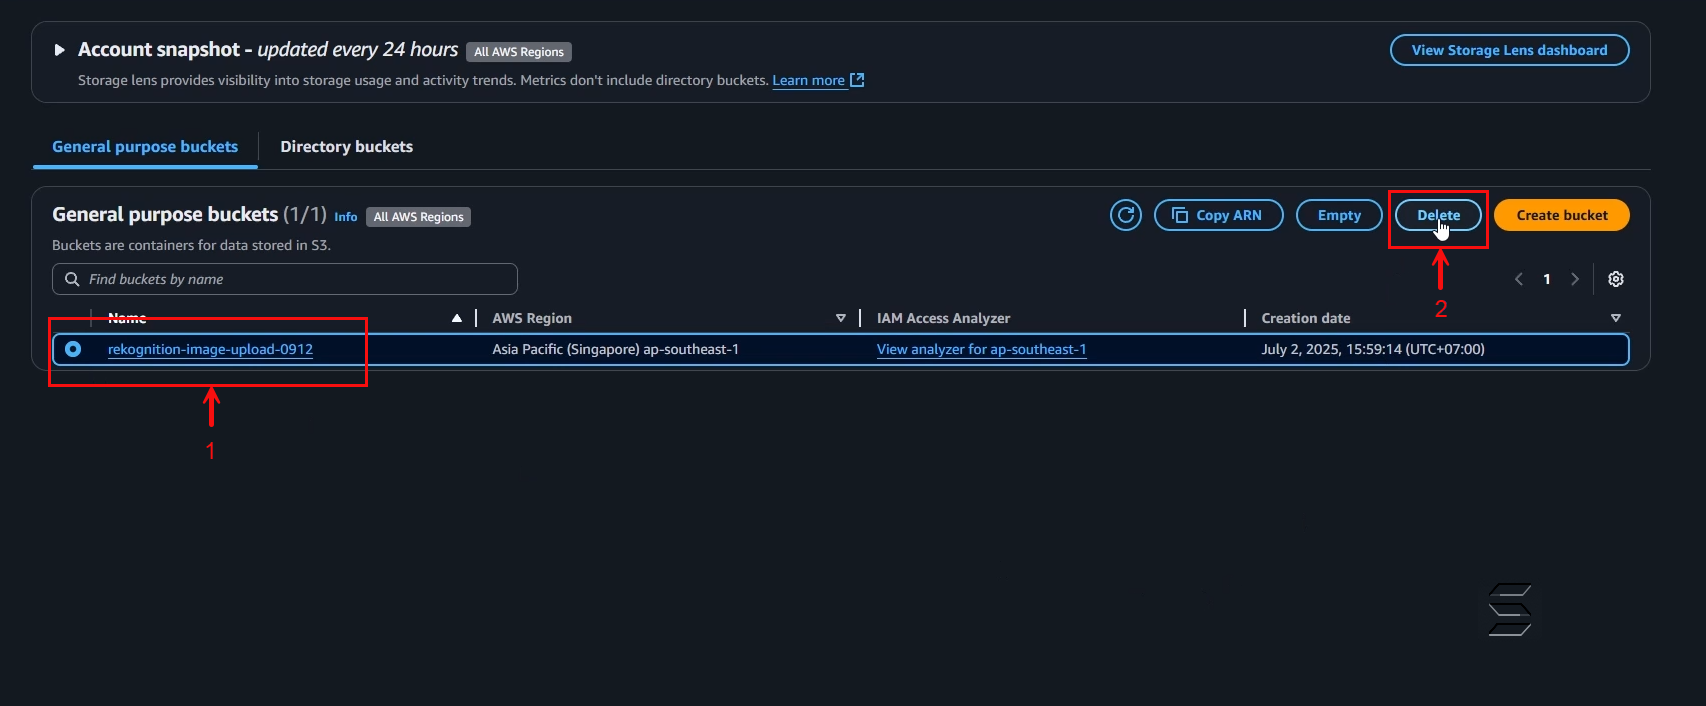Image resolution: width=1706 pixels, height=706 pixels.
Task: Delete the selected bucket
Action: tap(1438, 215)
